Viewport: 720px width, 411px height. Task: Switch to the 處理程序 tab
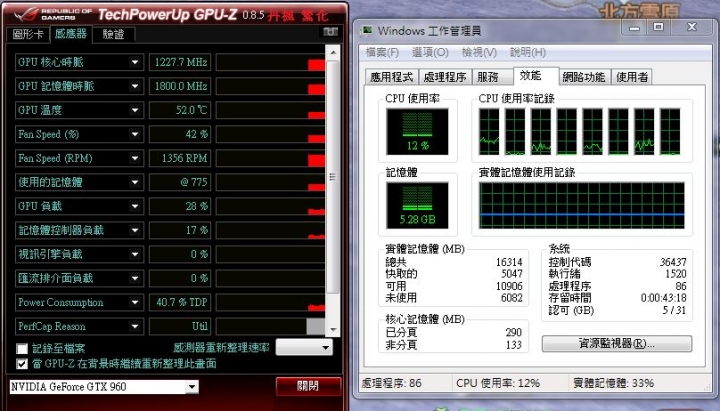[x=445, y=77]
